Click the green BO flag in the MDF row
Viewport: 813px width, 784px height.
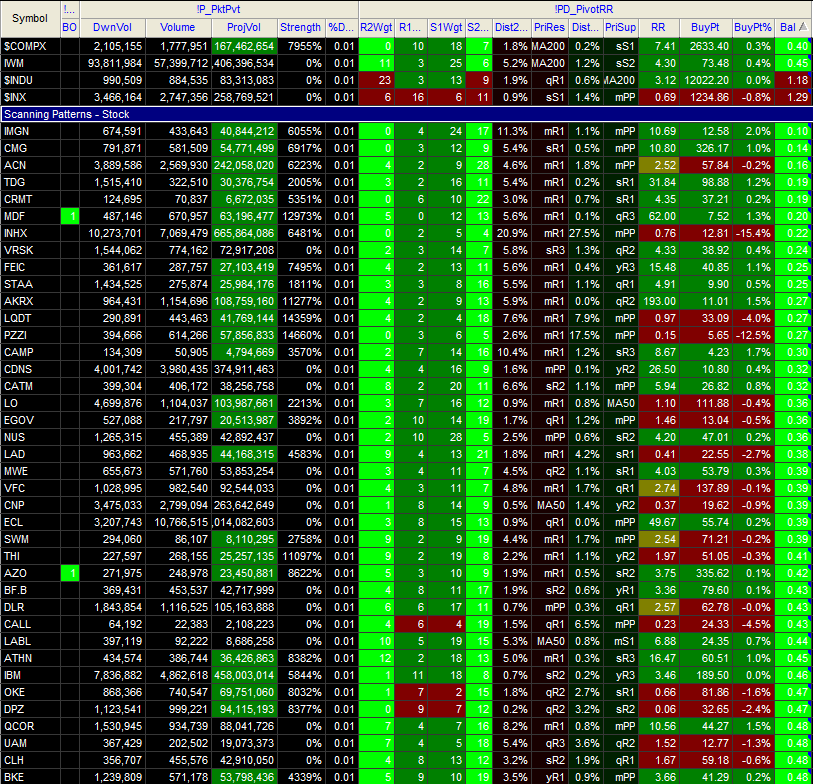70,216
